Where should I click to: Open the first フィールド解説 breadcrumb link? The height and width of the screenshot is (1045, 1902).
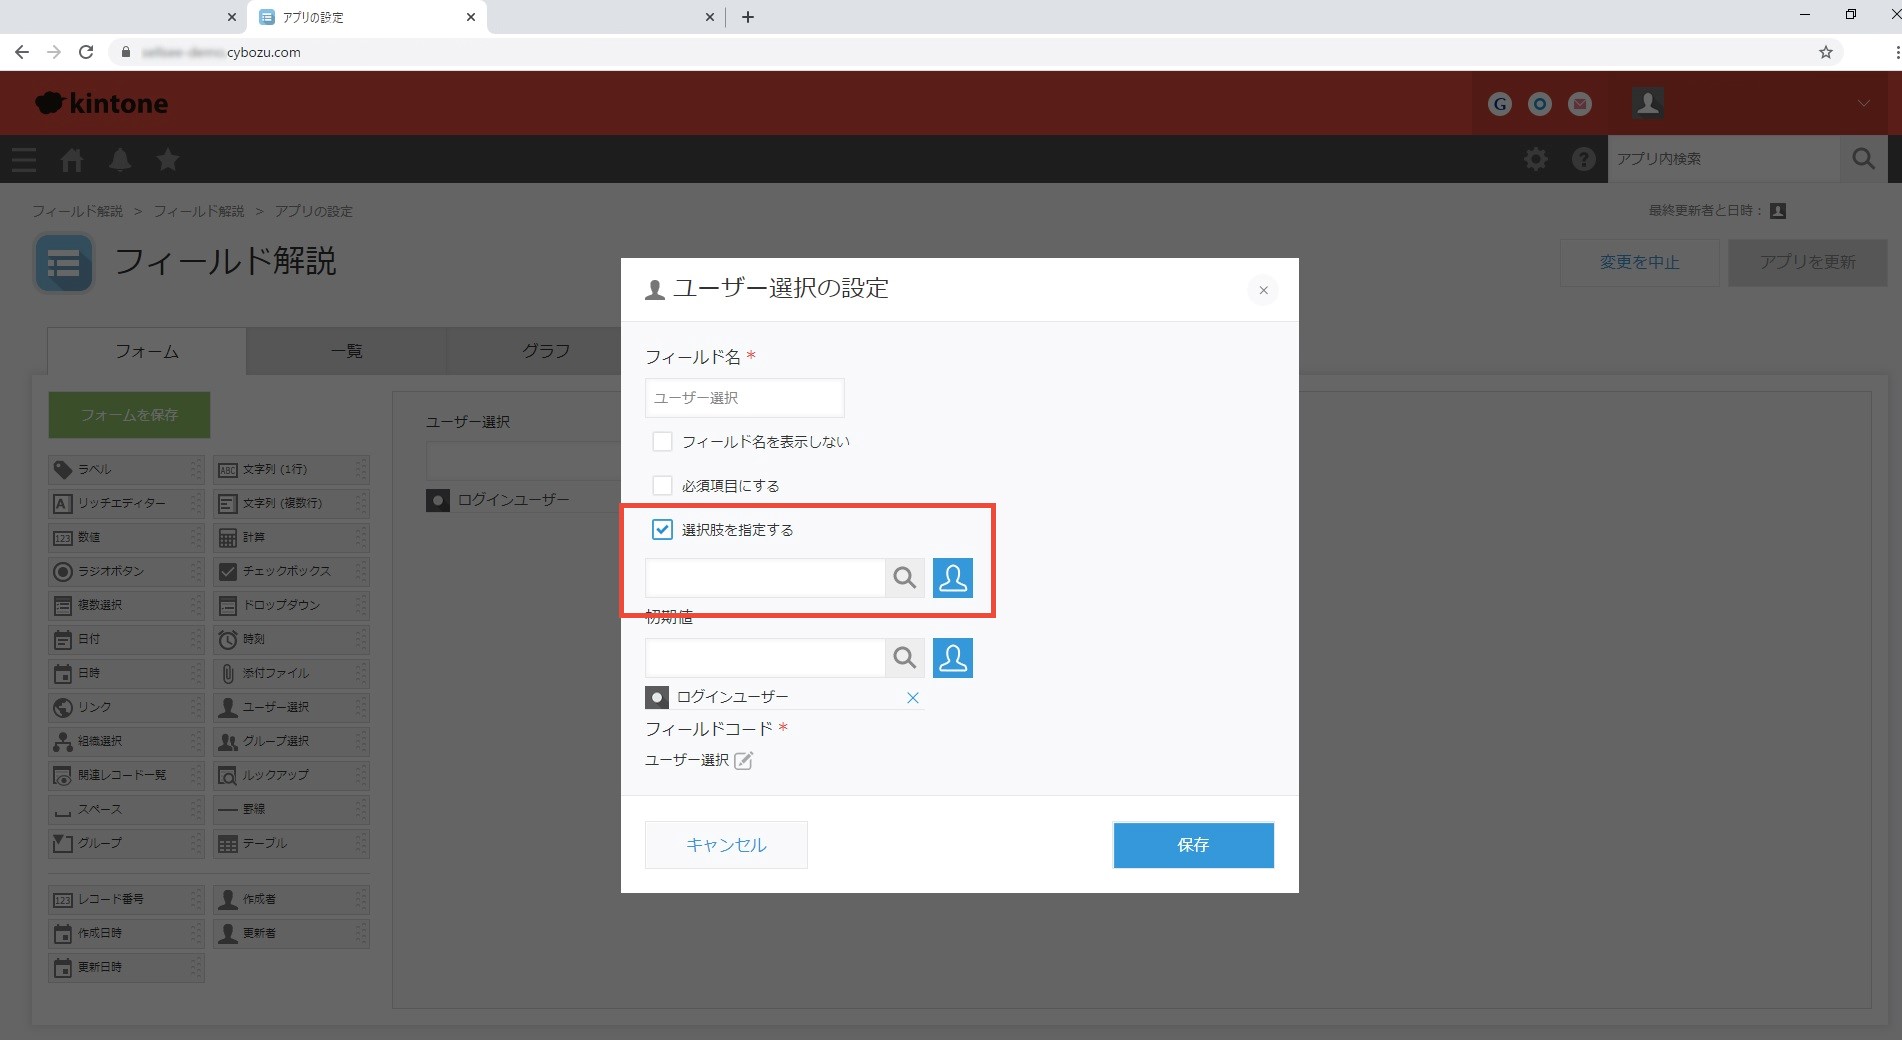[77, 211]
